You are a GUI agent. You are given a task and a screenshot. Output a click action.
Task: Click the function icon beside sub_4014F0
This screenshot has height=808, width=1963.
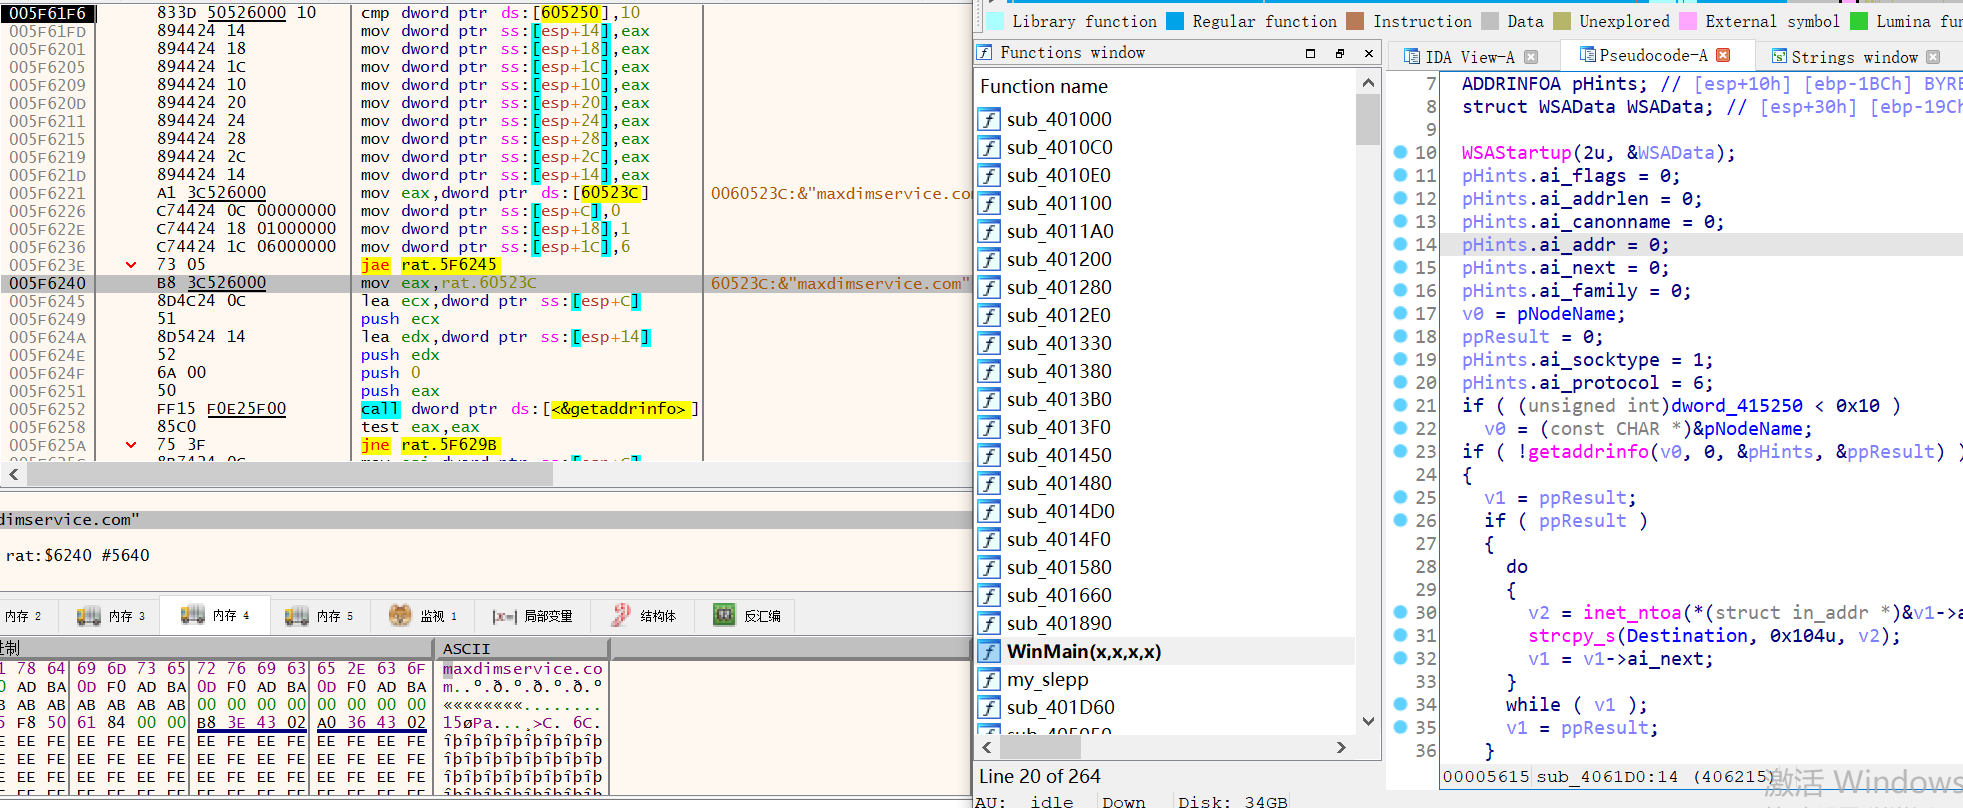[988, 539]
